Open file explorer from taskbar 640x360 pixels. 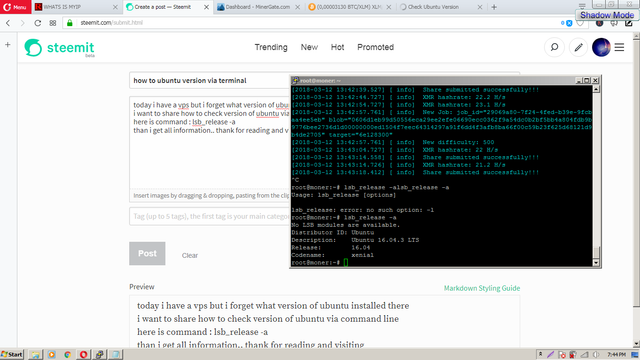36,354
